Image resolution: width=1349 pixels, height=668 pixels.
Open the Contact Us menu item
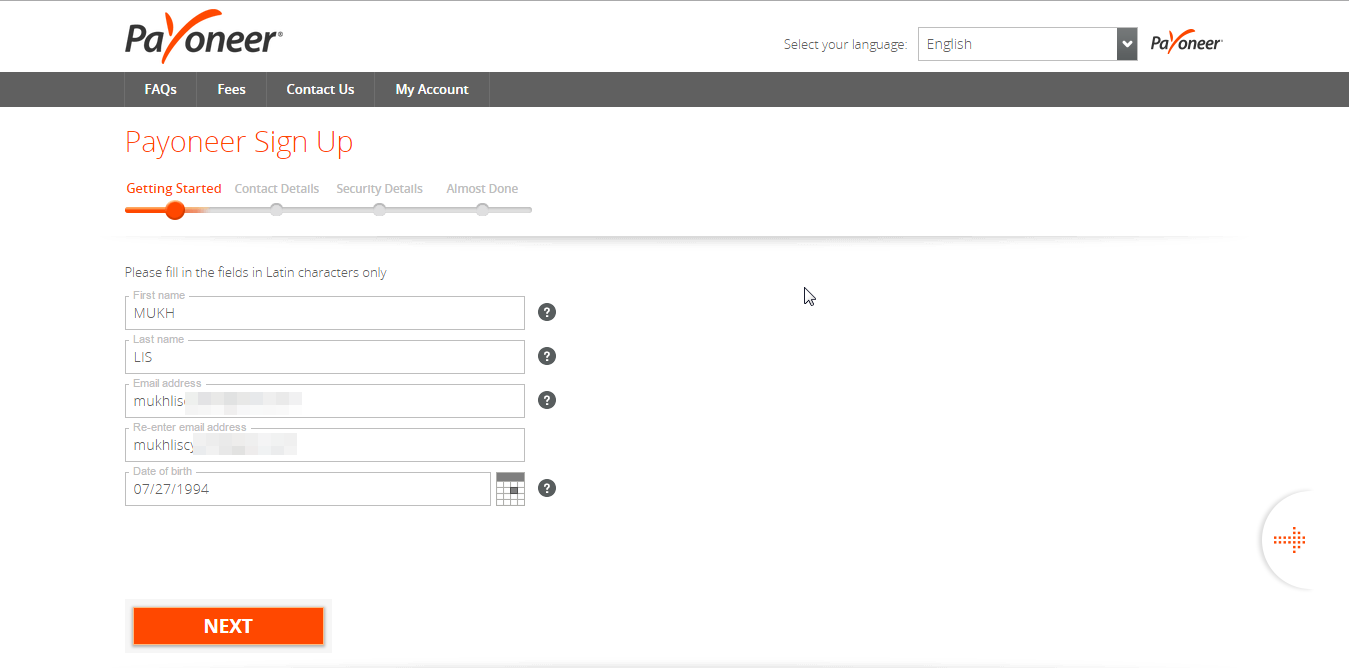(320, 89)
